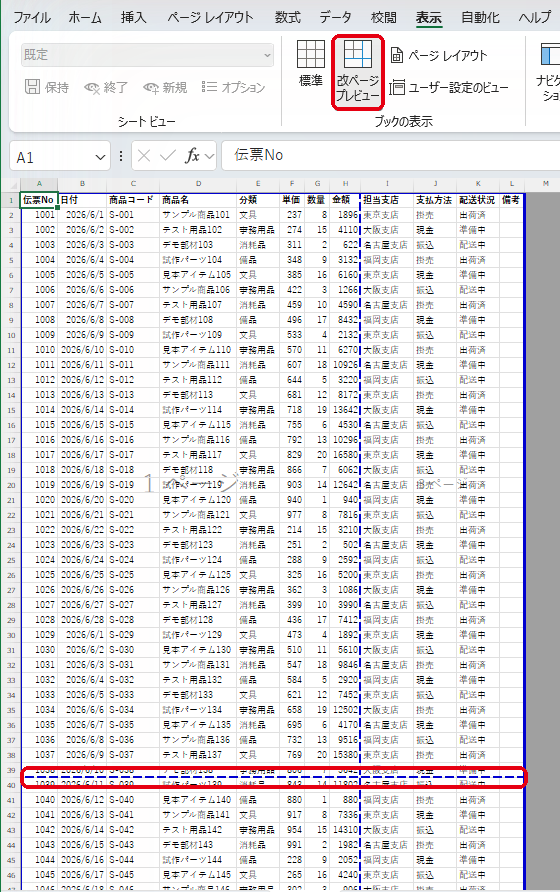This screenshot has width=560, height=892.
Task: Open the 校閲 tab
Action: pyautogui.click(x=384, y=18)
